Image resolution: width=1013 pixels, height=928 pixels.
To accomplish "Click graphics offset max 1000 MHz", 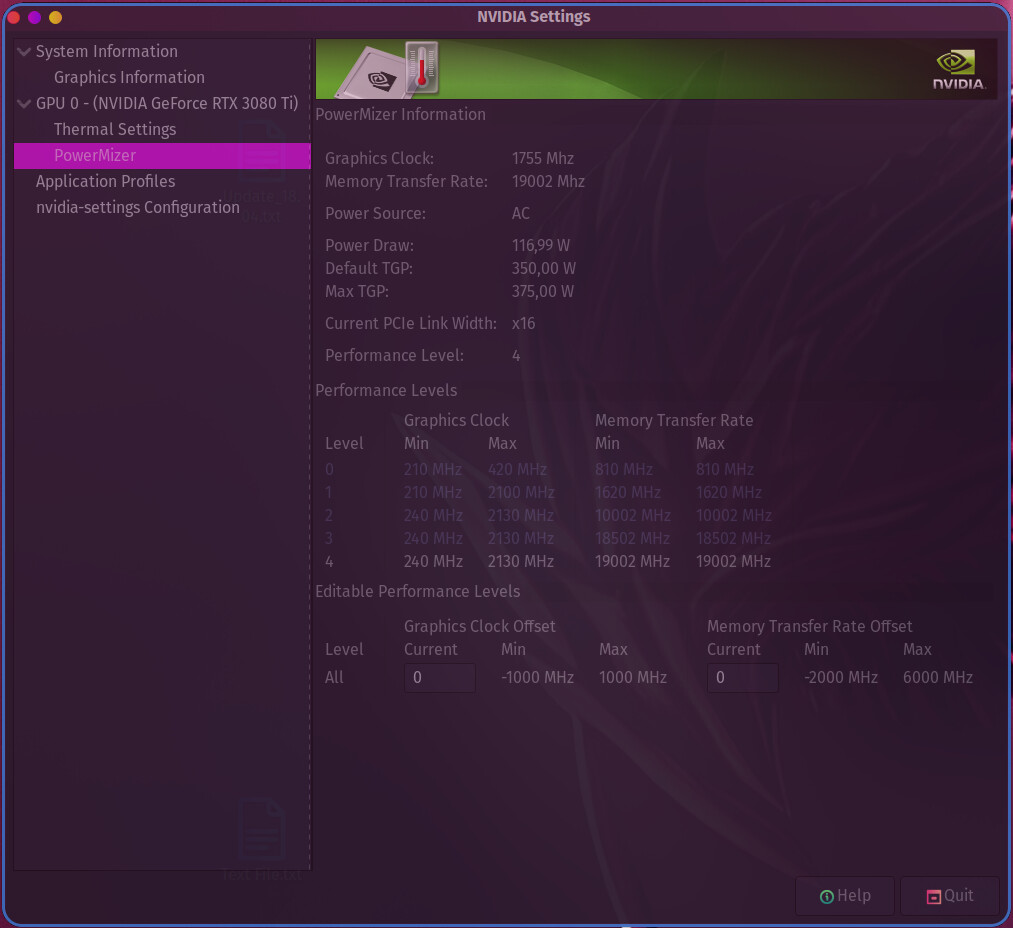I will pos(632,678).
